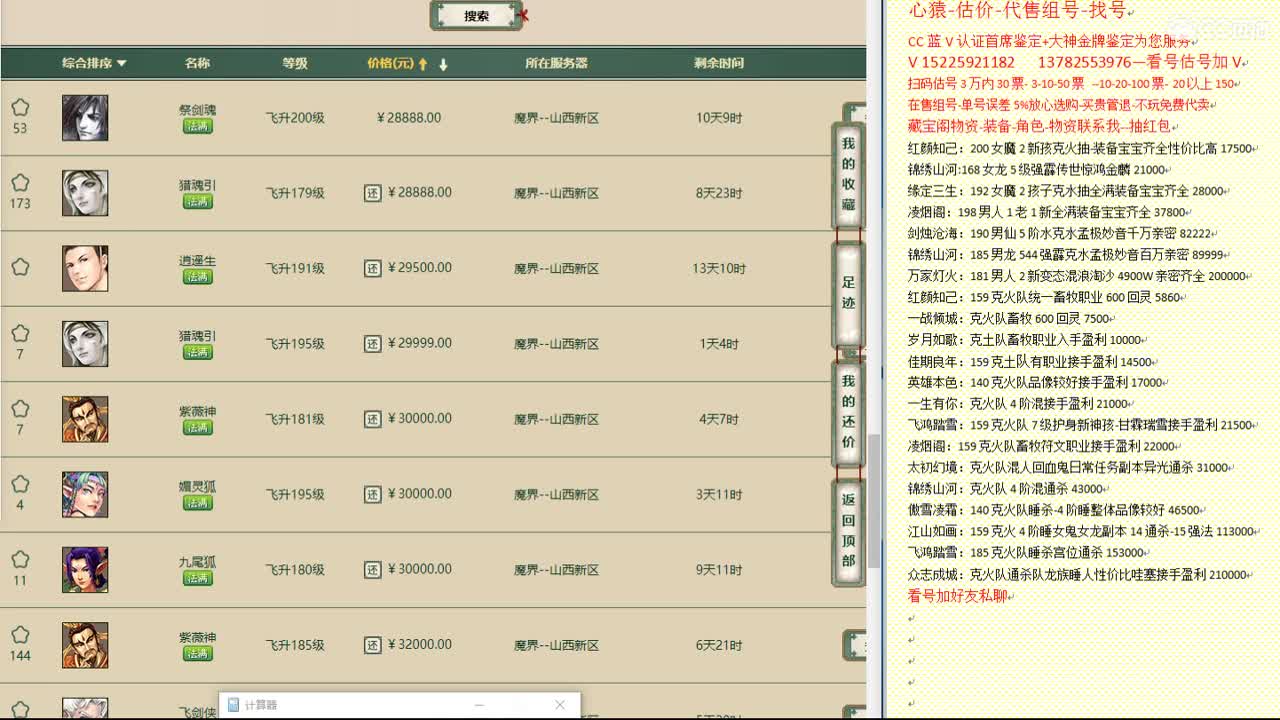Viewport: 1280px width, 720px height.
Task: Toggle favorite star with count 144
Action: coord(20,635)
